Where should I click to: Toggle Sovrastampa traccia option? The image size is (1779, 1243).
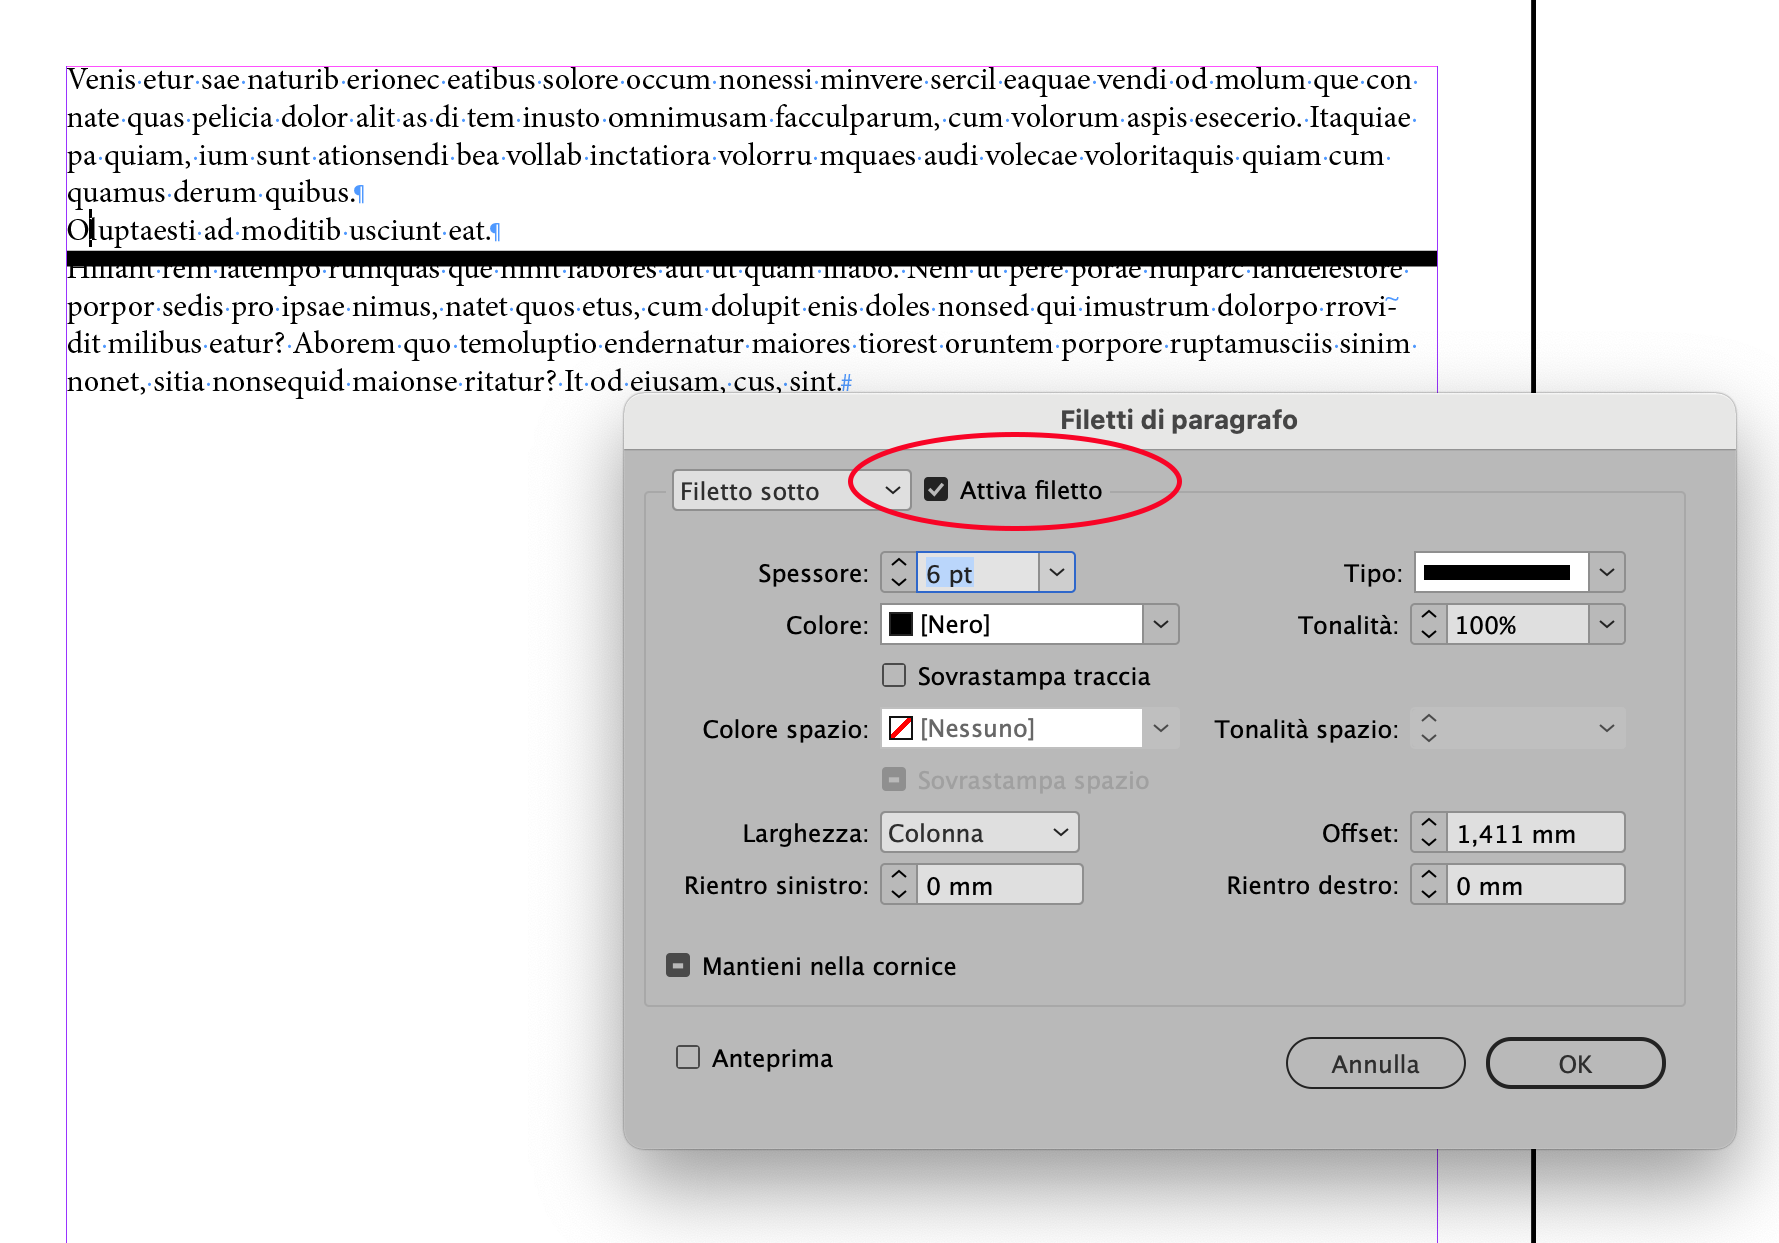point(893,676)
